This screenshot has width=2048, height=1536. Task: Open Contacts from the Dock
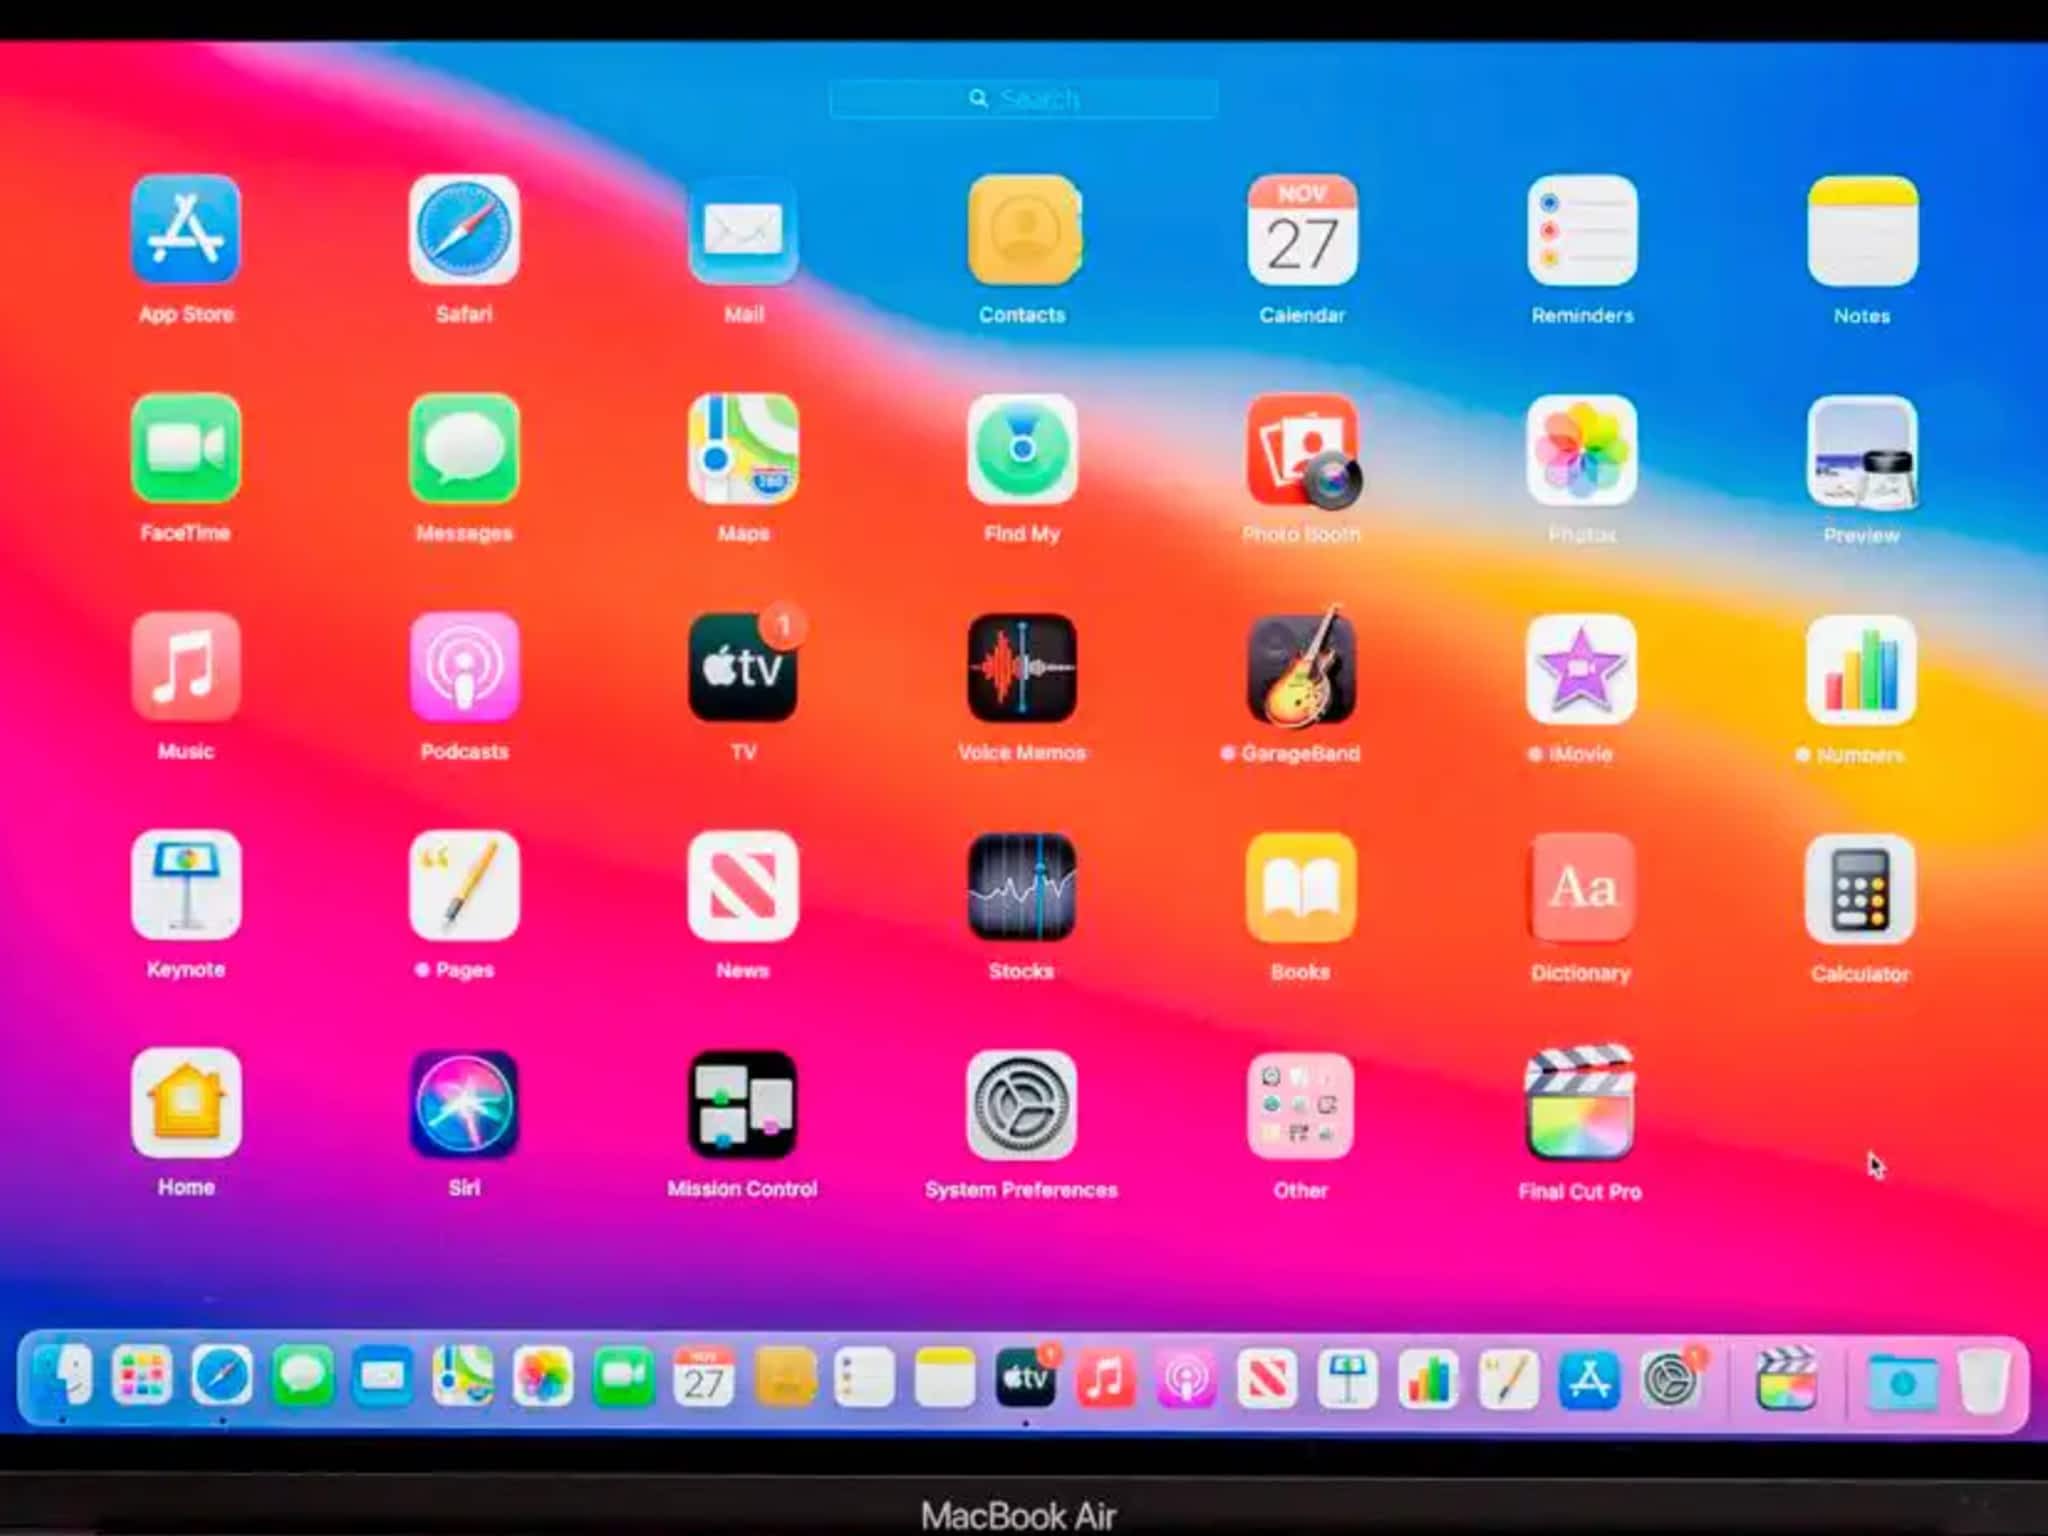click(x=784, y=1378)
